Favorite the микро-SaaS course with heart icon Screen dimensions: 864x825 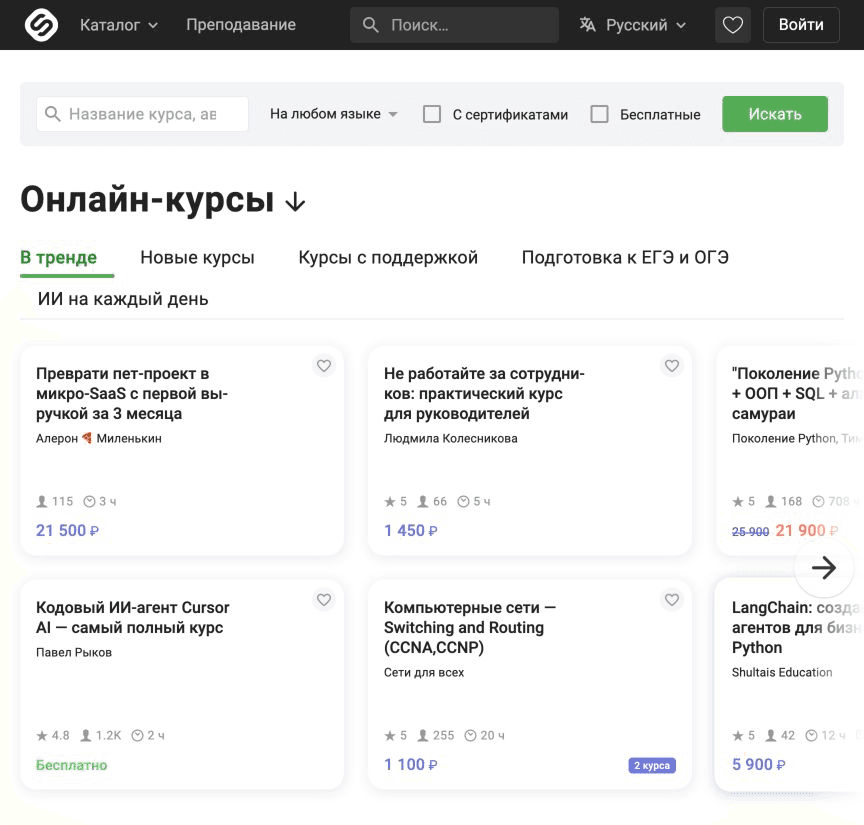pyautogui.click(x=324, y=365)
